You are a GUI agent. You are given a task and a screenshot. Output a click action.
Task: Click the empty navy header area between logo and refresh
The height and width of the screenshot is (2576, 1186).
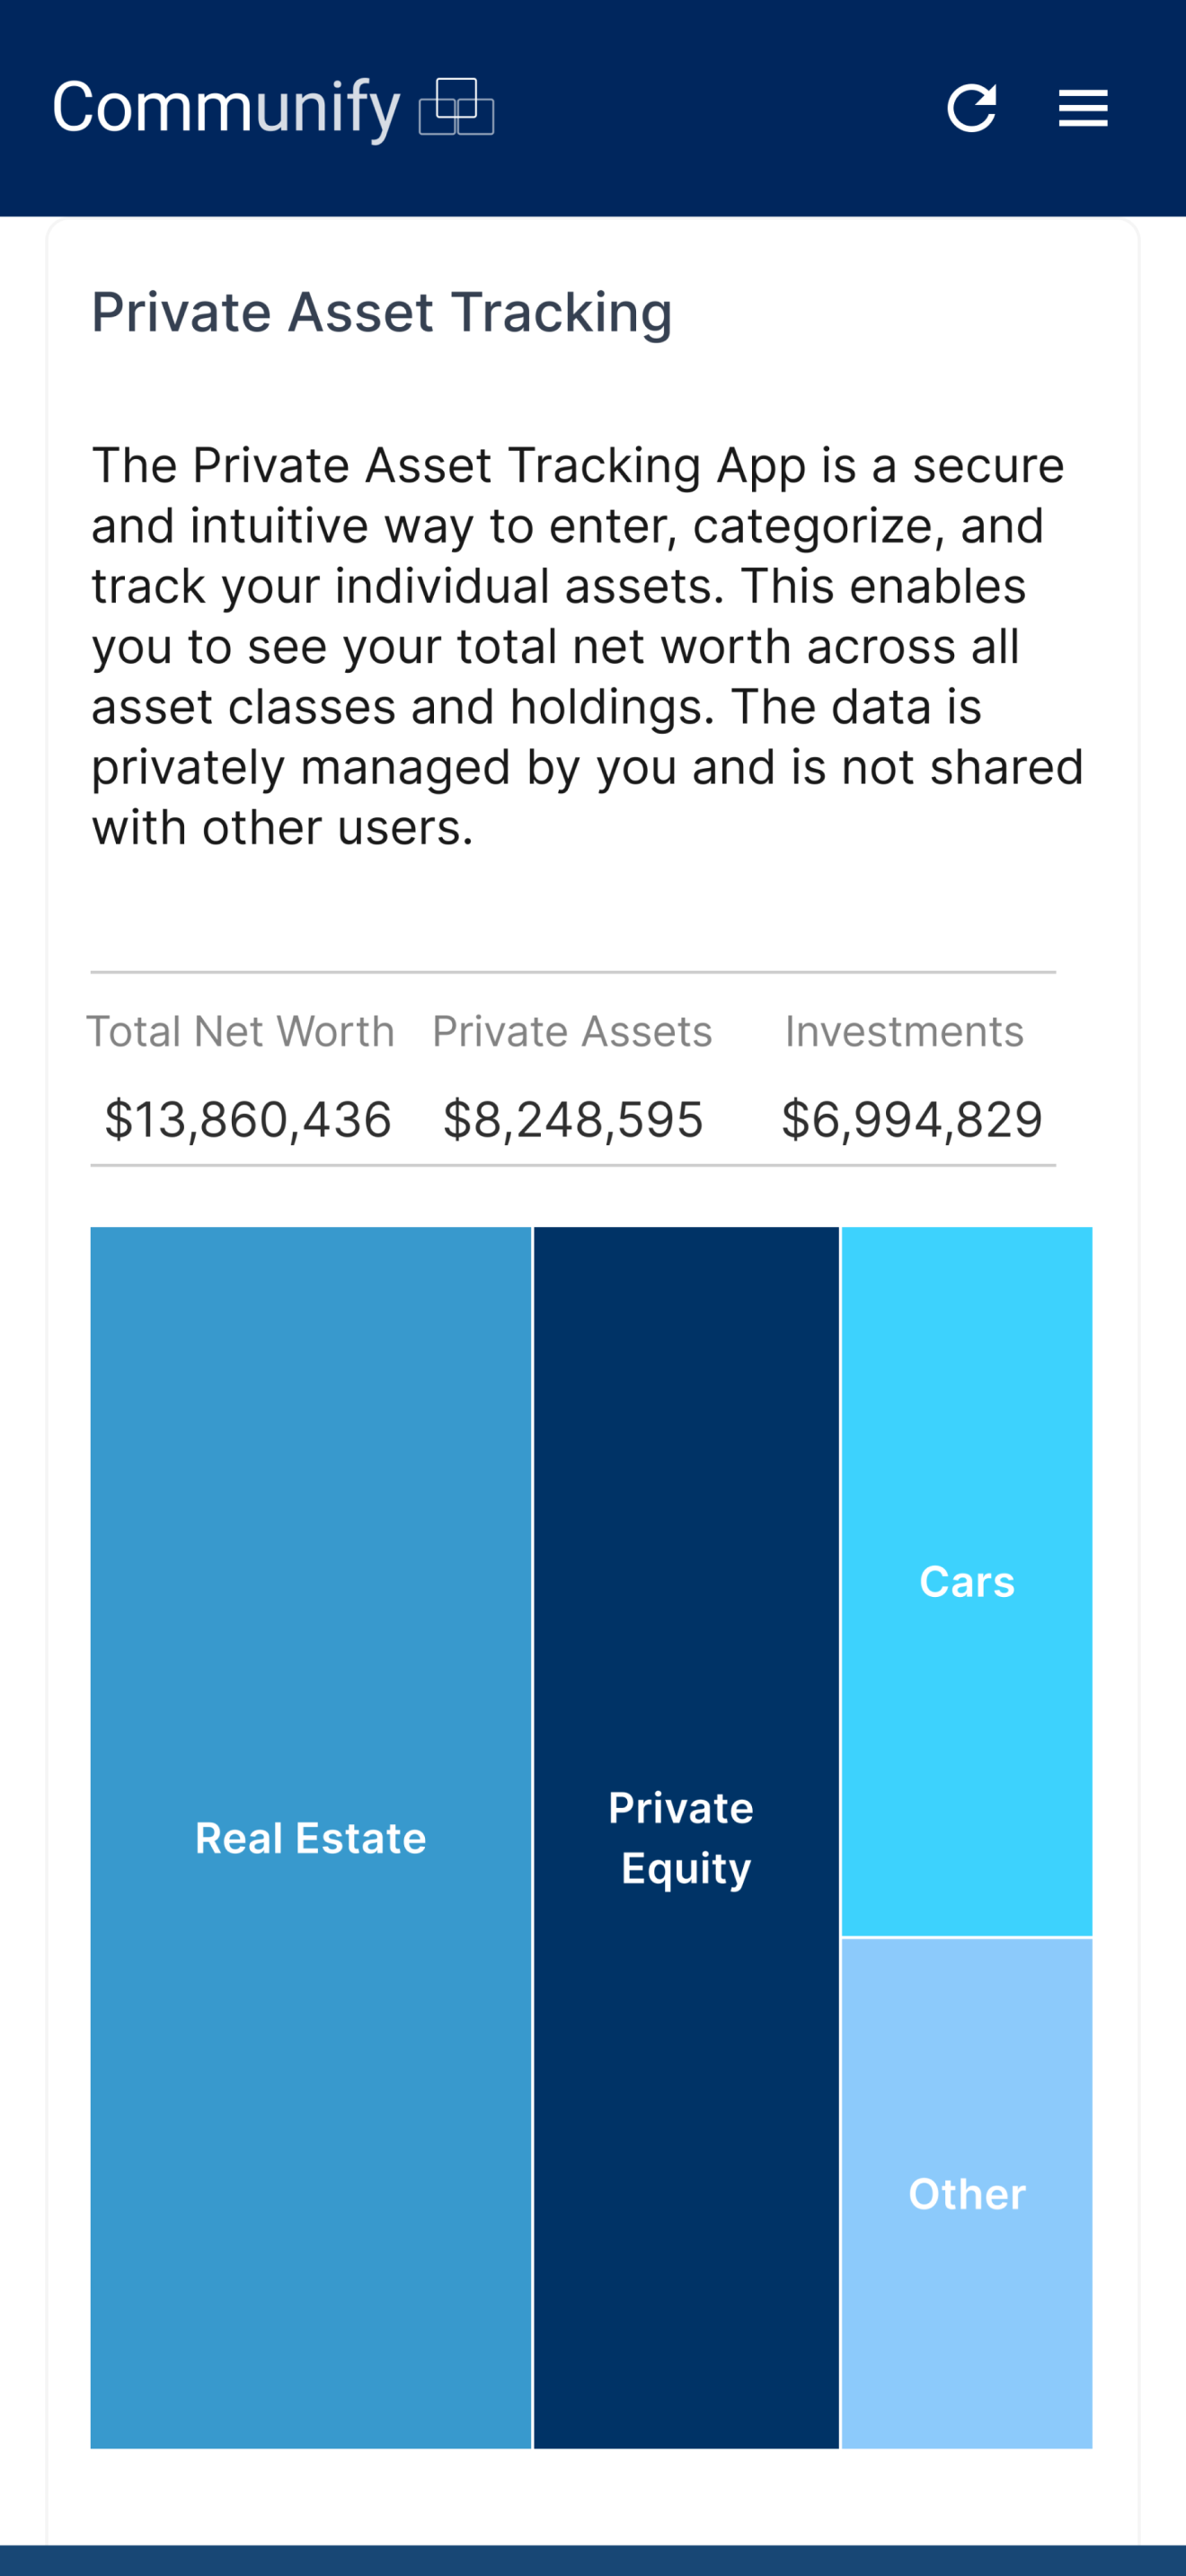(720, 108)
